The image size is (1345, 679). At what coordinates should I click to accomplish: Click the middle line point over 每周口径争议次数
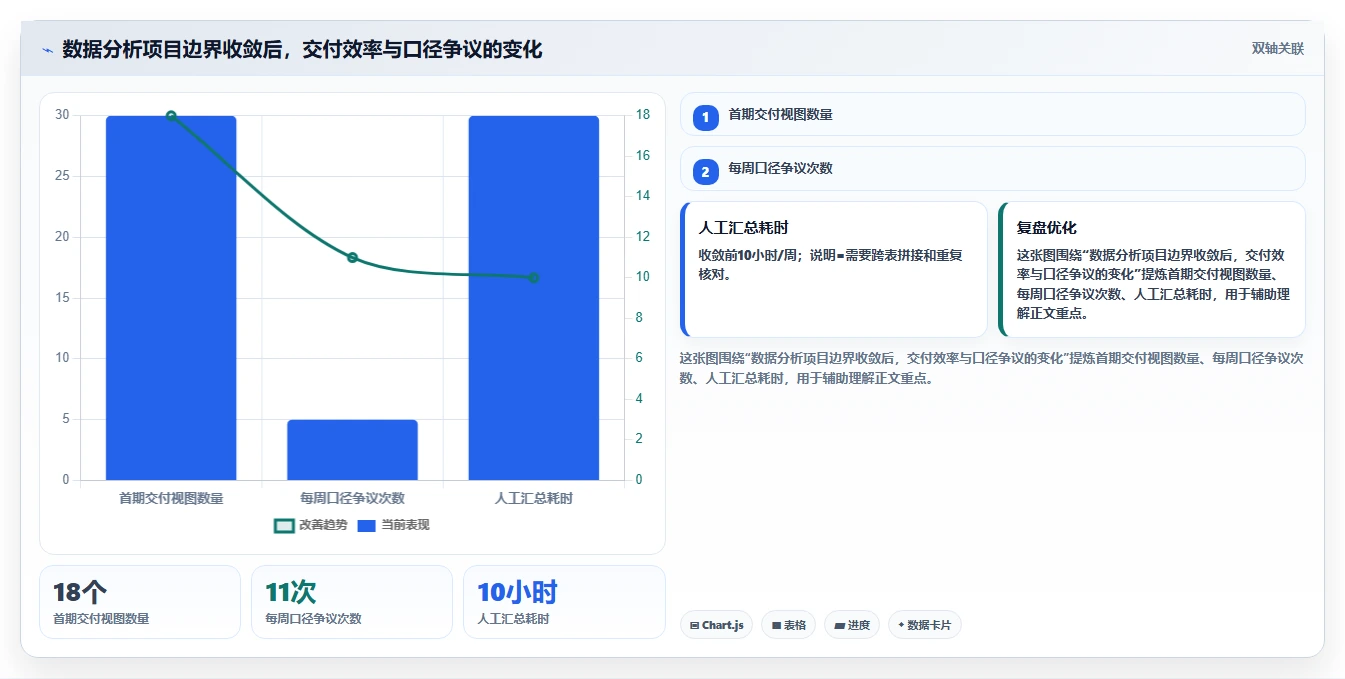352,258
